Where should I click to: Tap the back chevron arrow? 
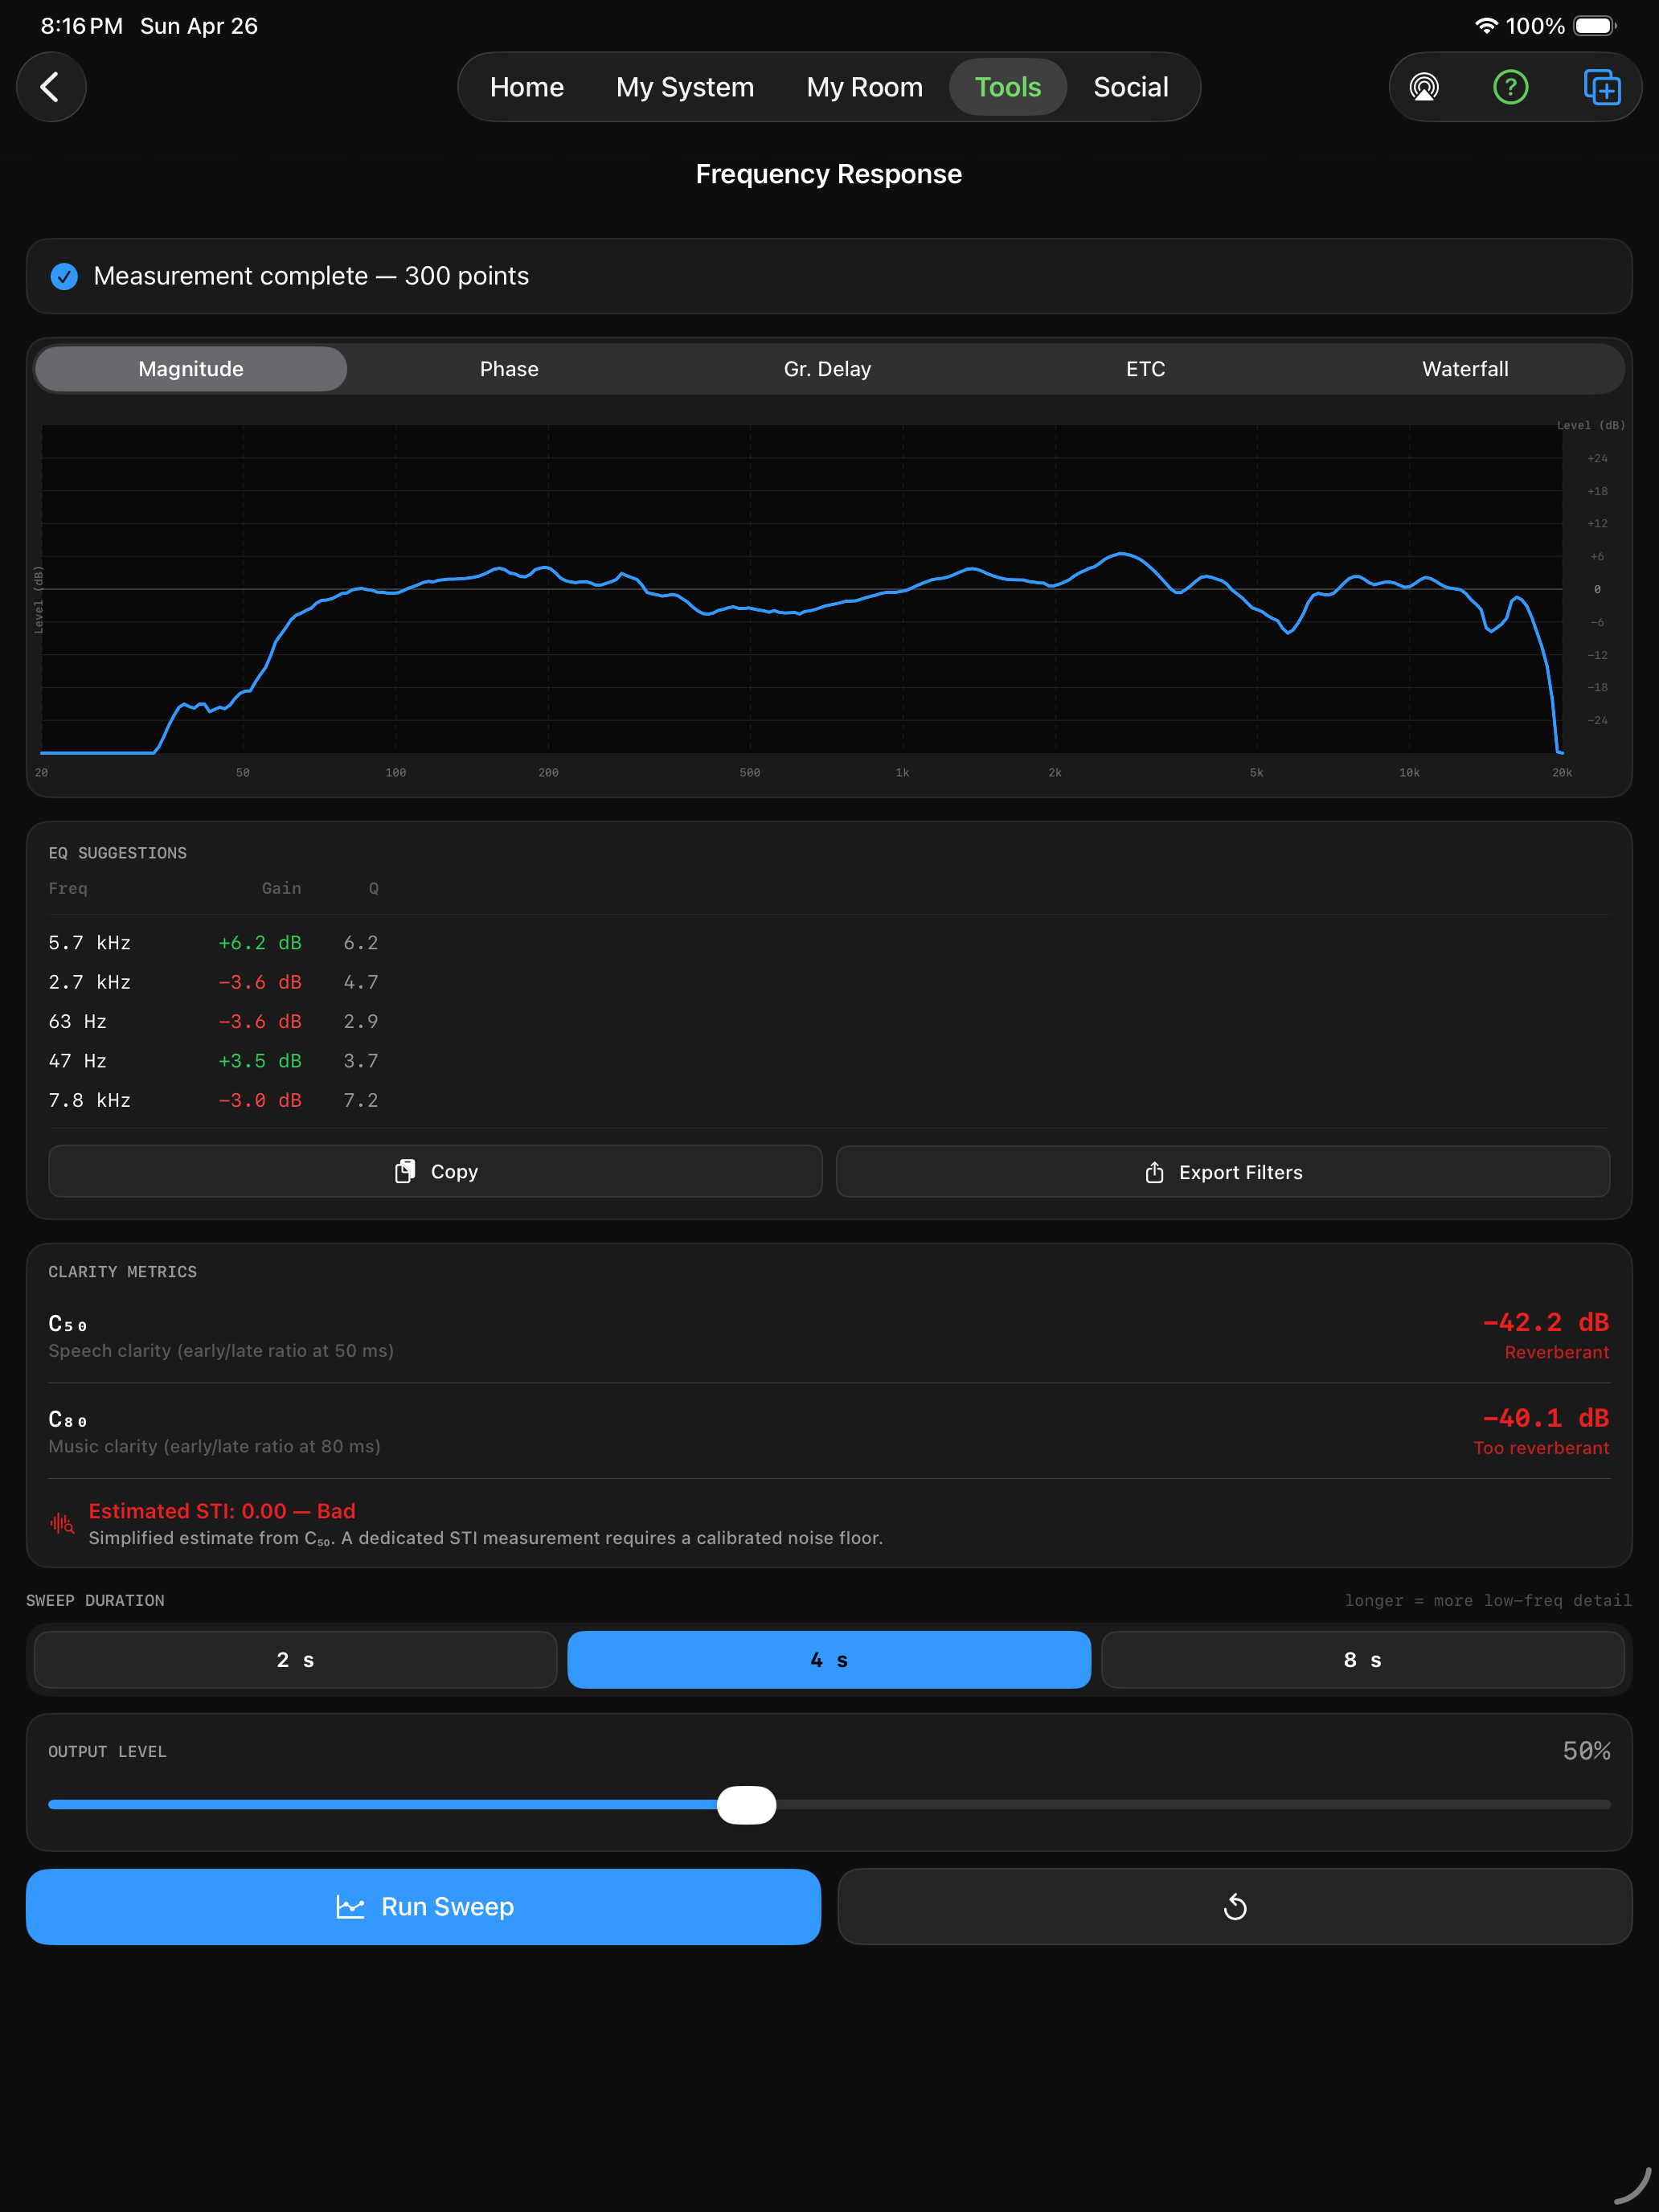click(50, 87)
